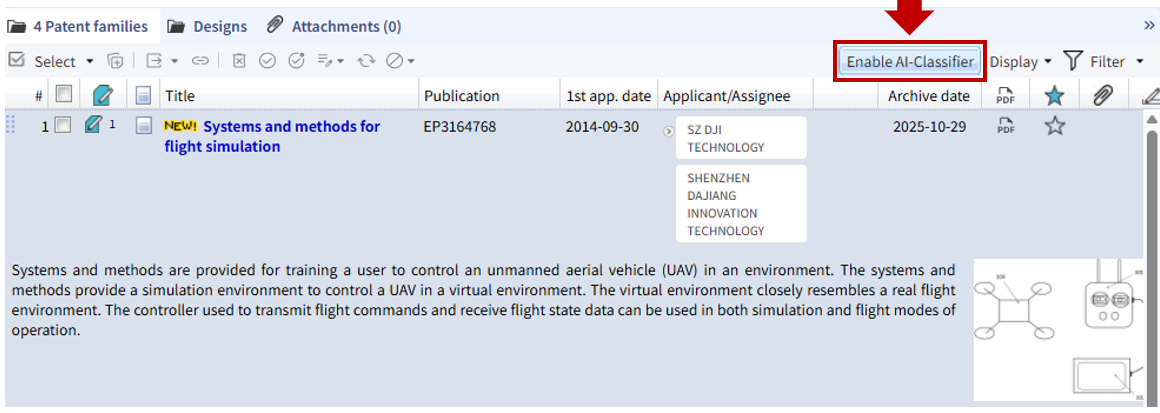
Task: Click the add-copy icon next to Select
Action: tap(116, 61)
